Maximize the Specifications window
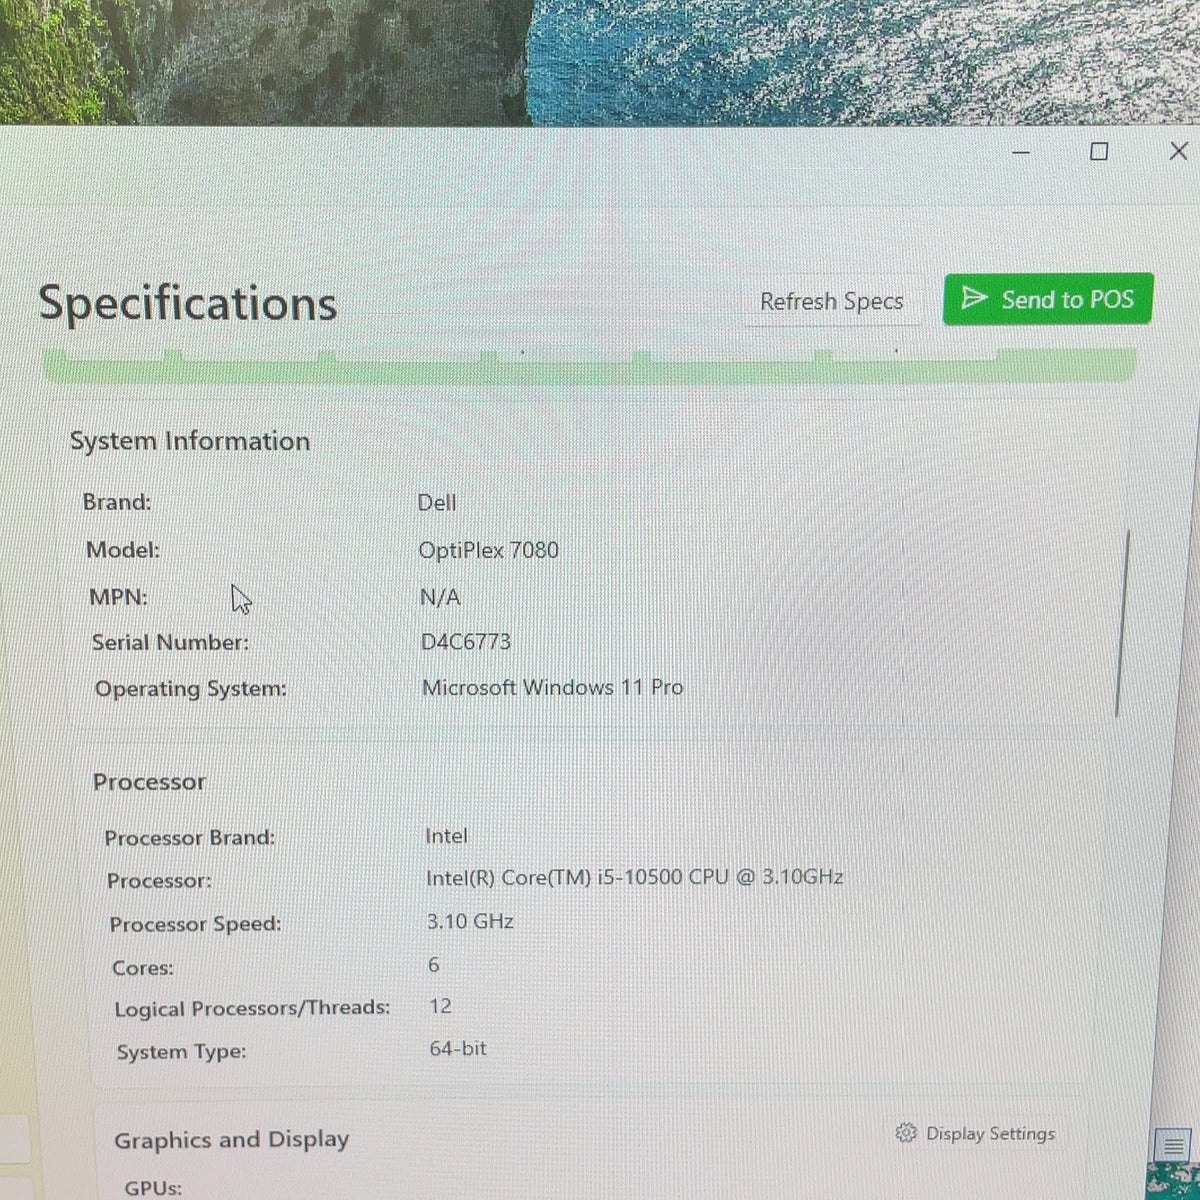Screen dimensions: 1200x1200 1099,152
